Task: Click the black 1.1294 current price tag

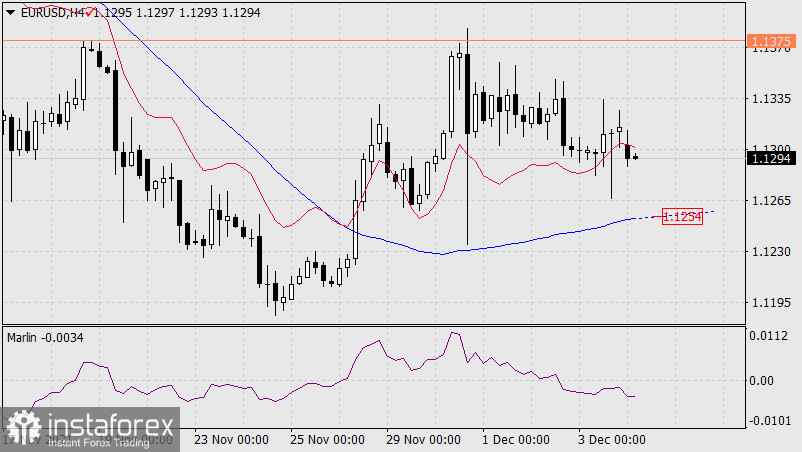Action: 770,157
